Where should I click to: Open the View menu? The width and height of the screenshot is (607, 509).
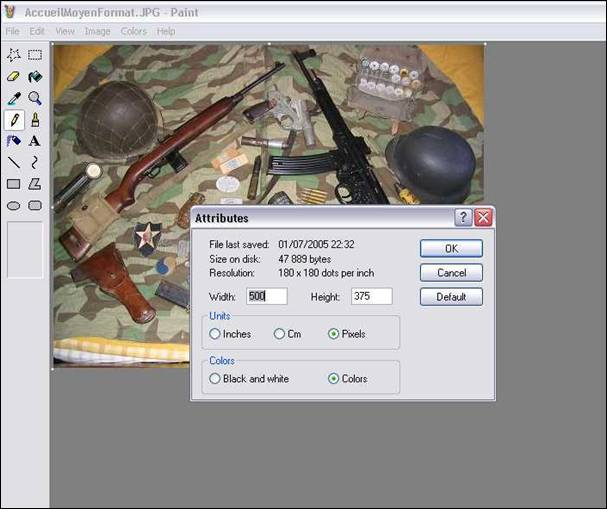pos(65,31)
